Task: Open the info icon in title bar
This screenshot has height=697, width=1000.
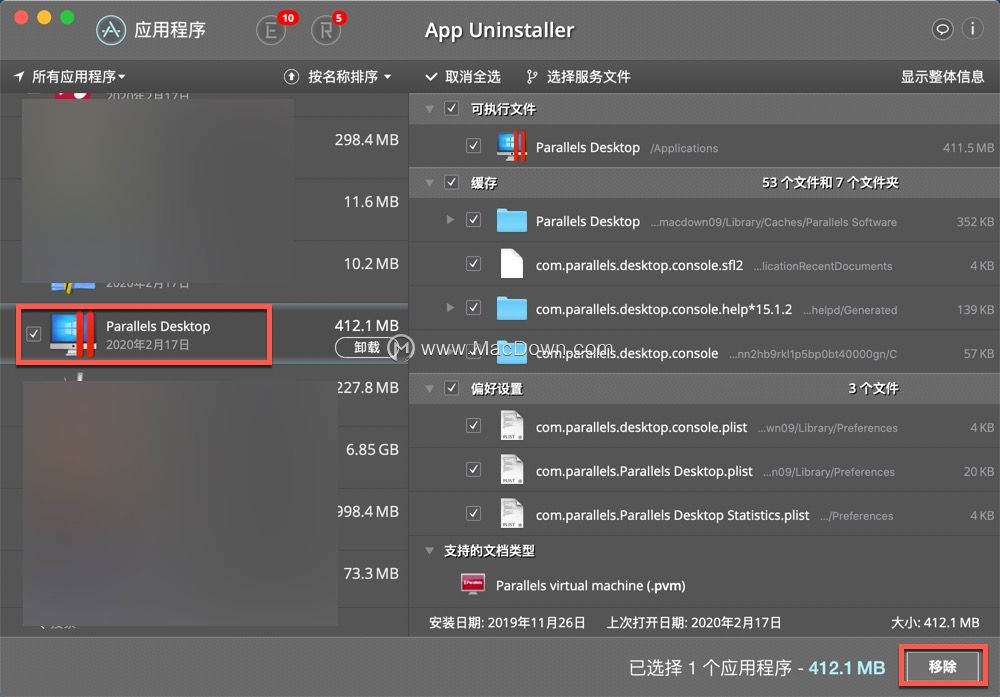Action: coord(972,29)
